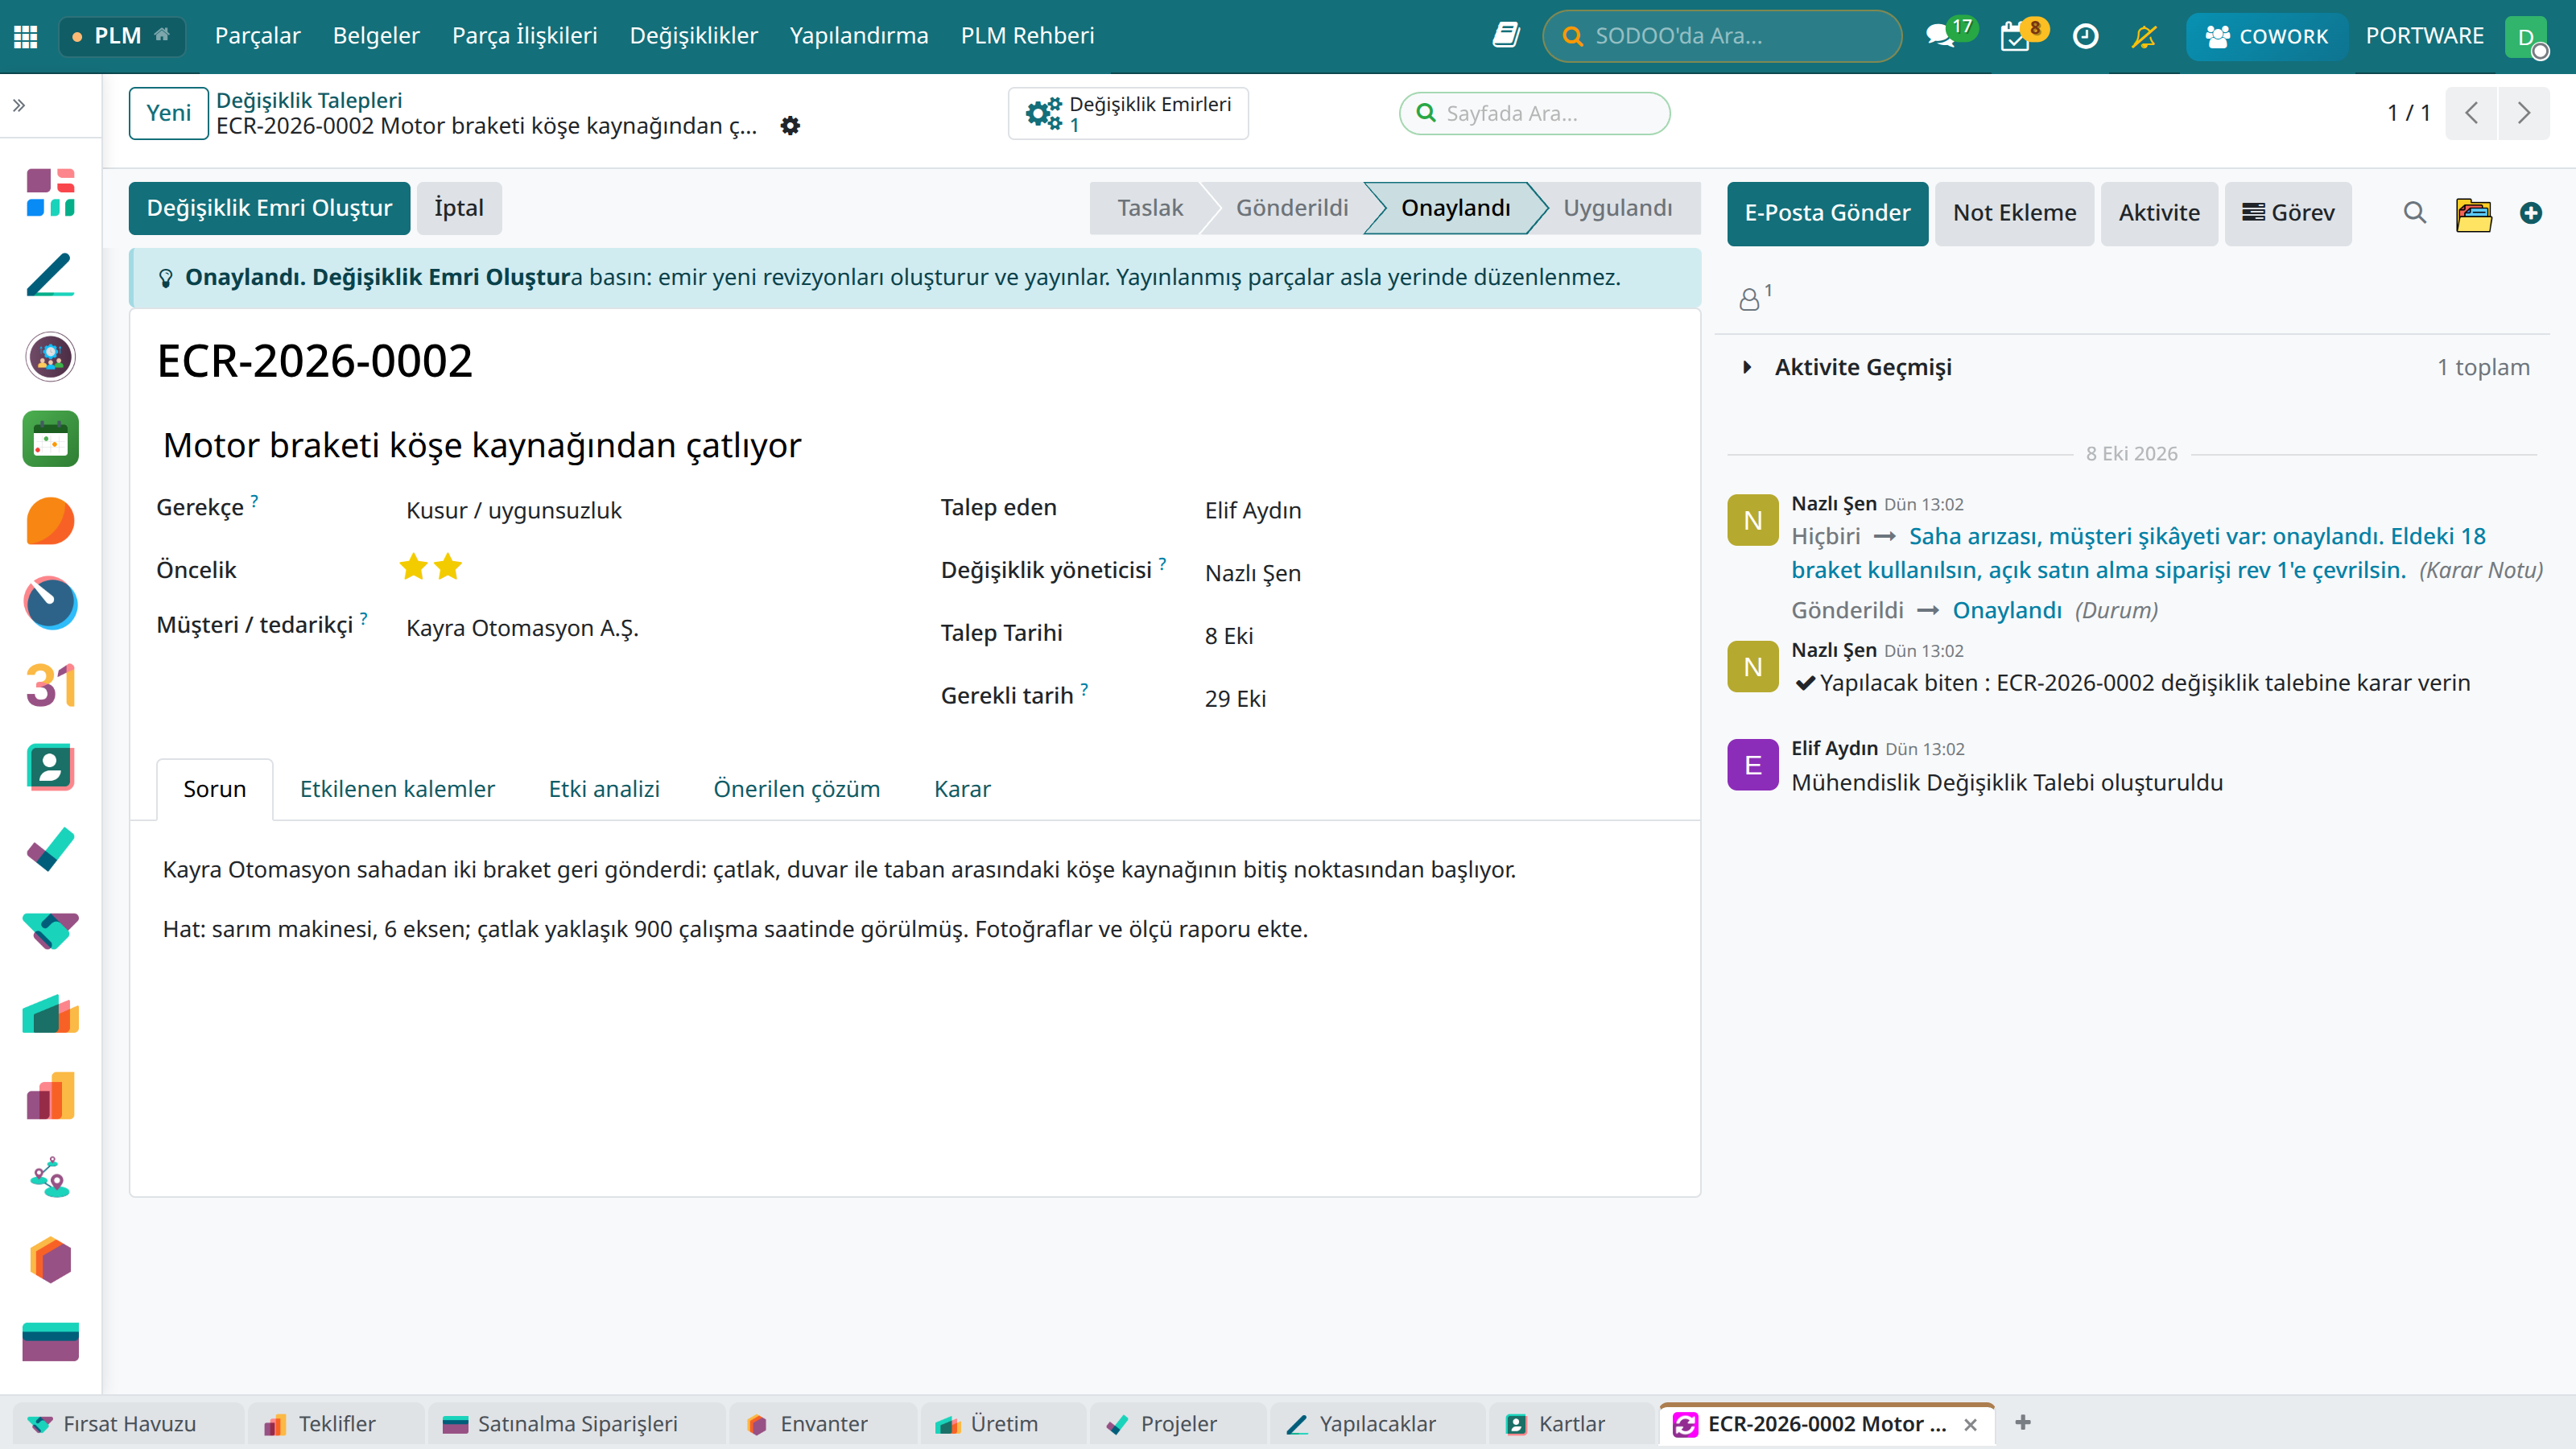Open the apps grid menu icon
The height and width of the screenshot is (1449, 2576).
tap(26, 36)
